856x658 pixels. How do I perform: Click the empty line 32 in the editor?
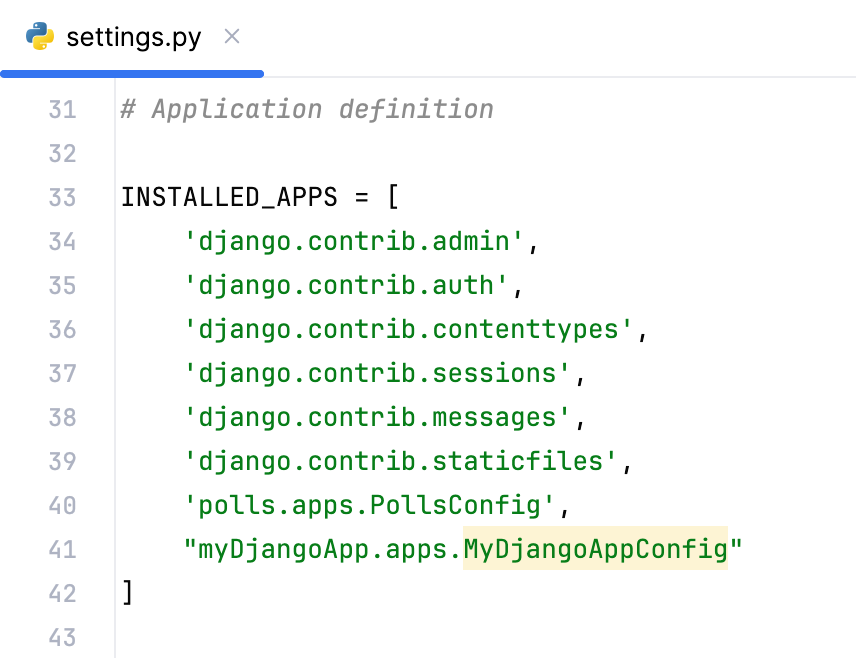(300, 153)
